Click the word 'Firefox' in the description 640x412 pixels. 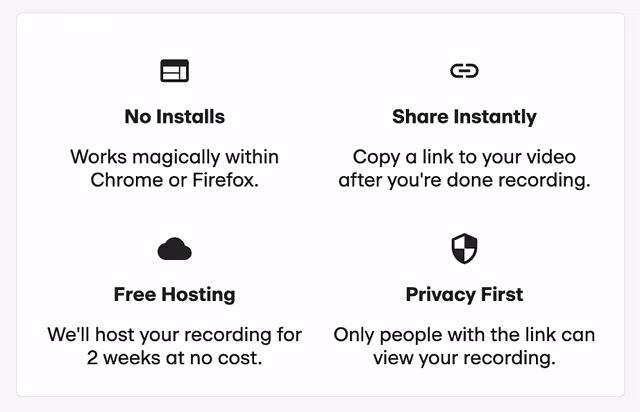coord(223,180)
